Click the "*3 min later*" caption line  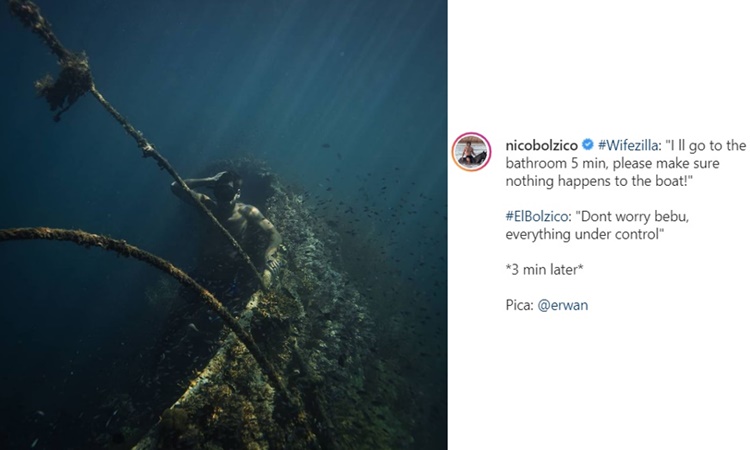click(544, 270)
